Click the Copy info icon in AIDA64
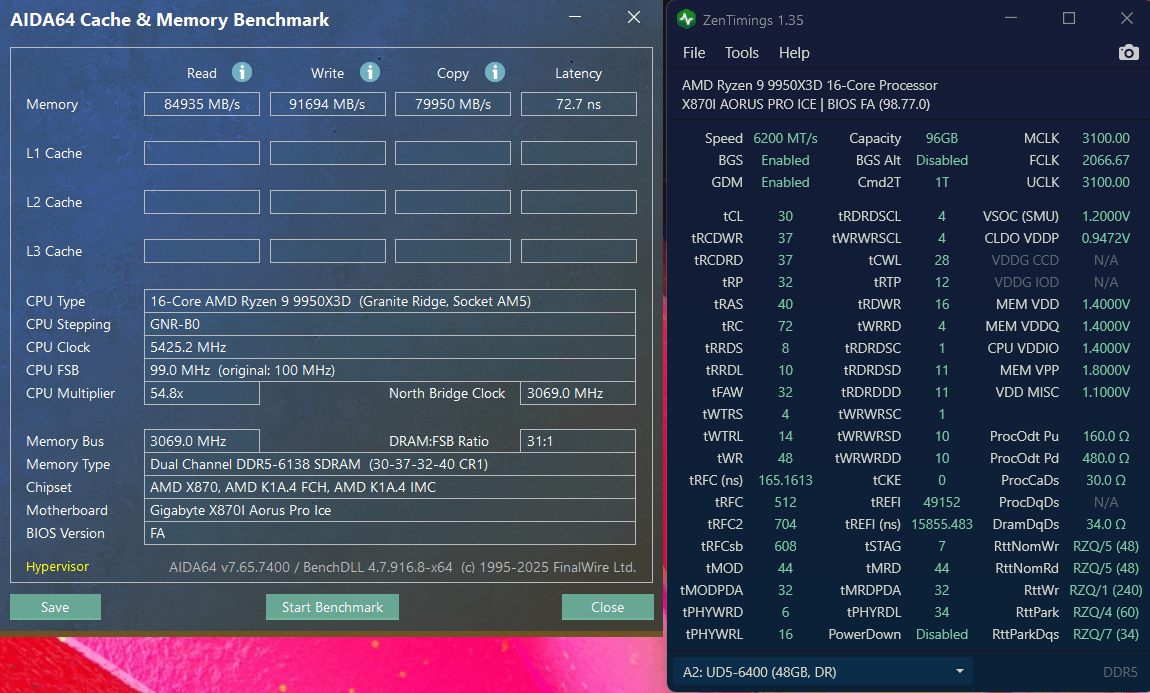The height and width of the screenshot is (693, 1150). click(x=495, y=72)
